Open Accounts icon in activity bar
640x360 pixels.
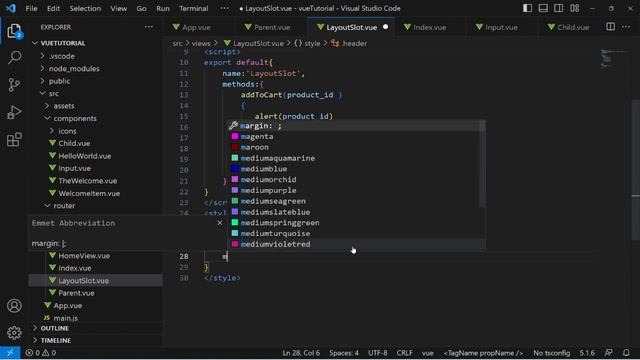[x=14, y=306]
